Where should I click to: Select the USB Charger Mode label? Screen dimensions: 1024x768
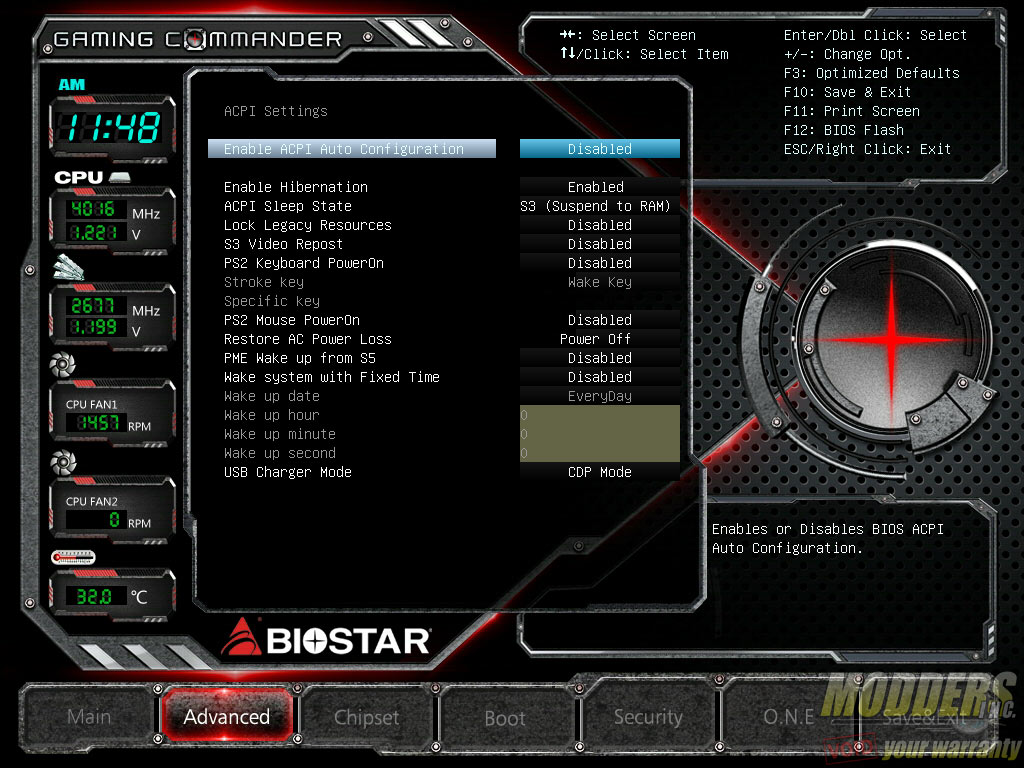(288, 472)
